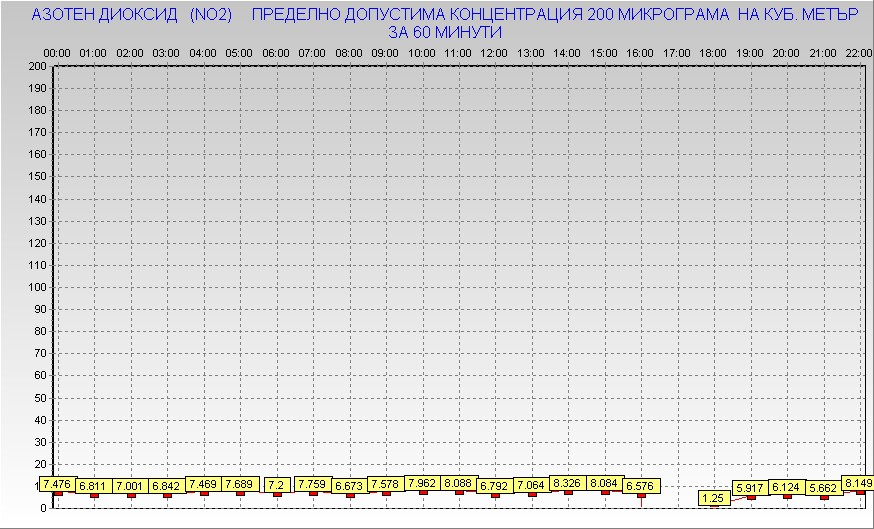The width and height of the screenshot is (874, 529).
Task: Select the 6.673 data label
Action: pos(349,486)
